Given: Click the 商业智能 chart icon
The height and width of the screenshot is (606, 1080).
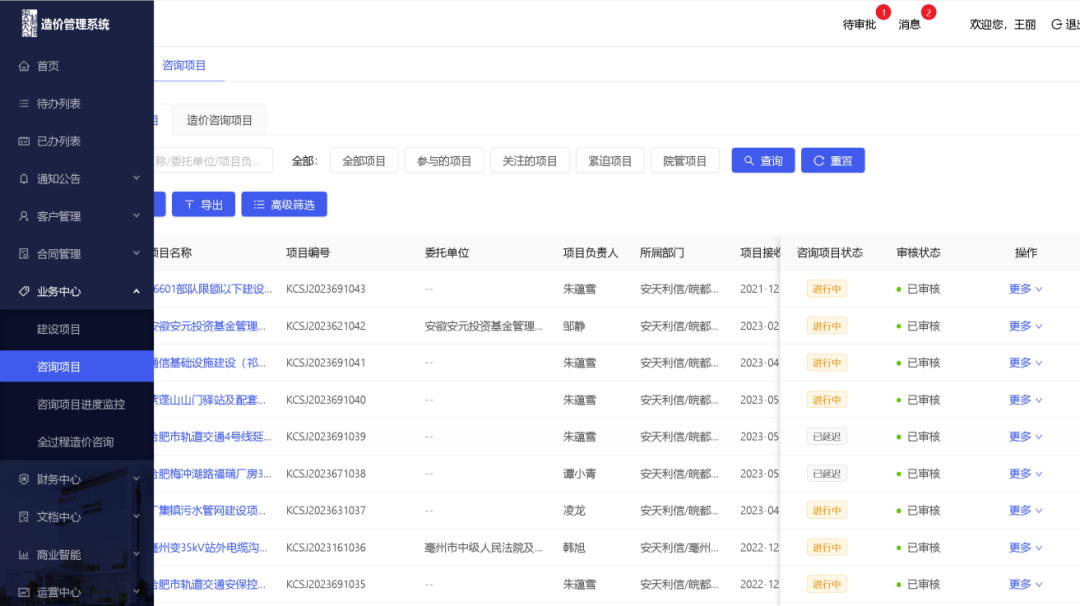Looking at the screenshot, I should [x=24, y=554].
